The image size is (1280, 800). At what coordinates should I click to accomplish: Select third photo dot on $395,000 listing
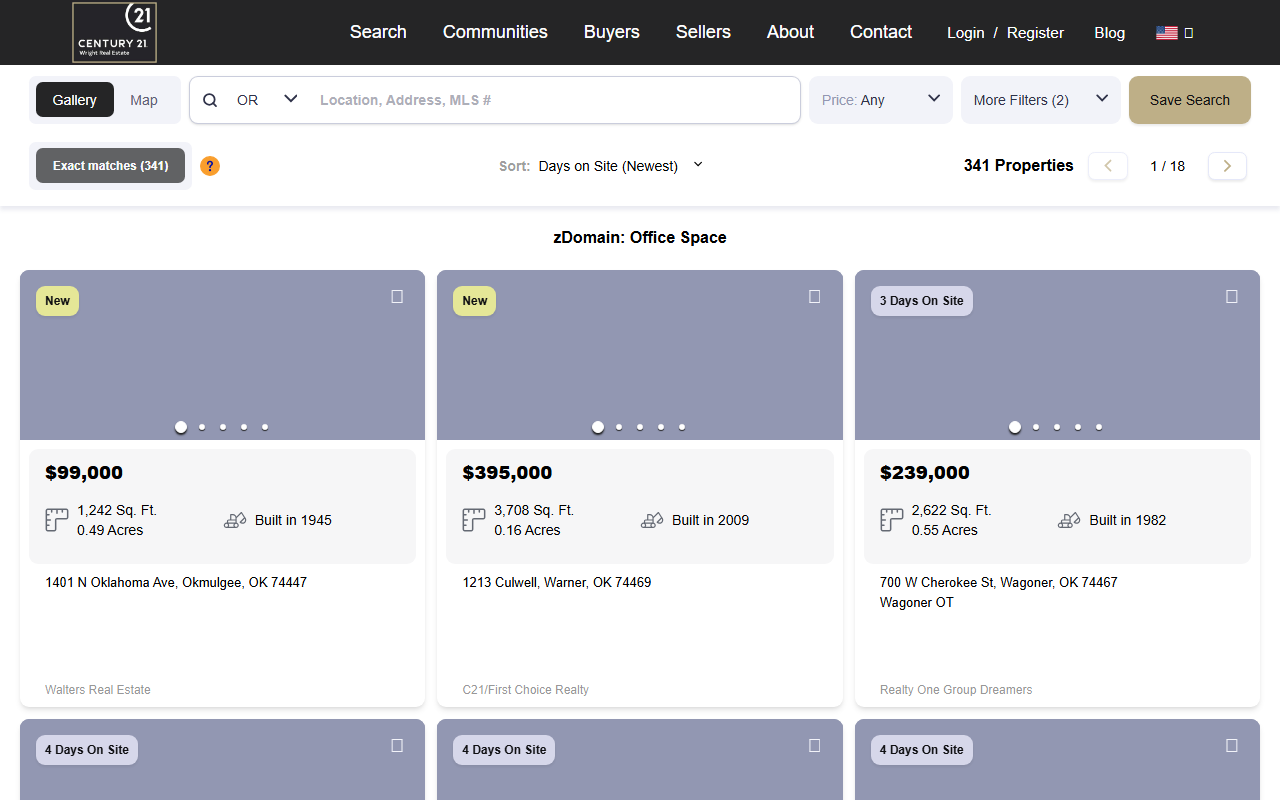tap(640, 427)
